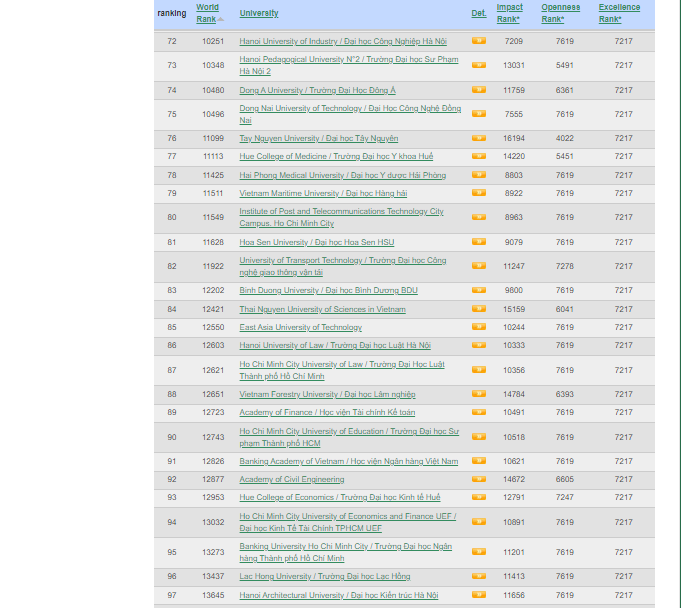
Task: Open details icon for Dong Nai University of Technology
Action: [x=479, y=114]
